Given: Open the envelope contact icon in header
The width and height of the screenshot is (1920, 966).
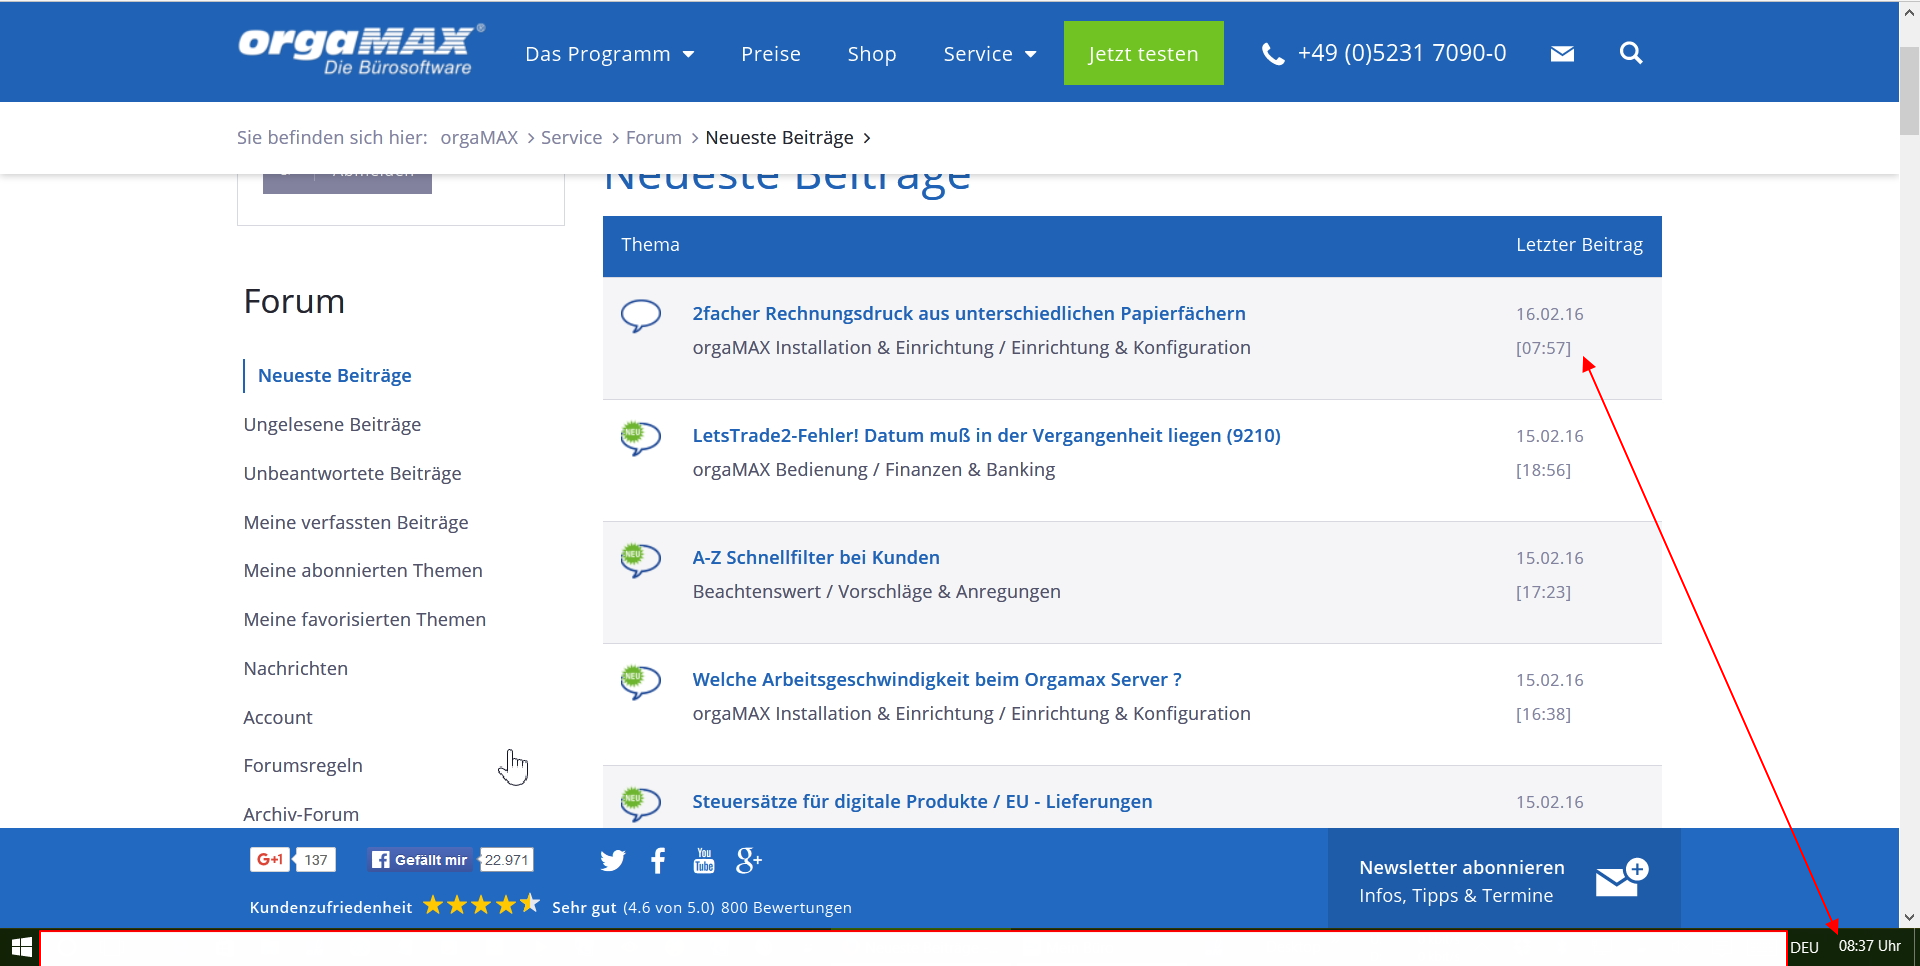Looking at the screenshot, I should [x=1562, y=54].
